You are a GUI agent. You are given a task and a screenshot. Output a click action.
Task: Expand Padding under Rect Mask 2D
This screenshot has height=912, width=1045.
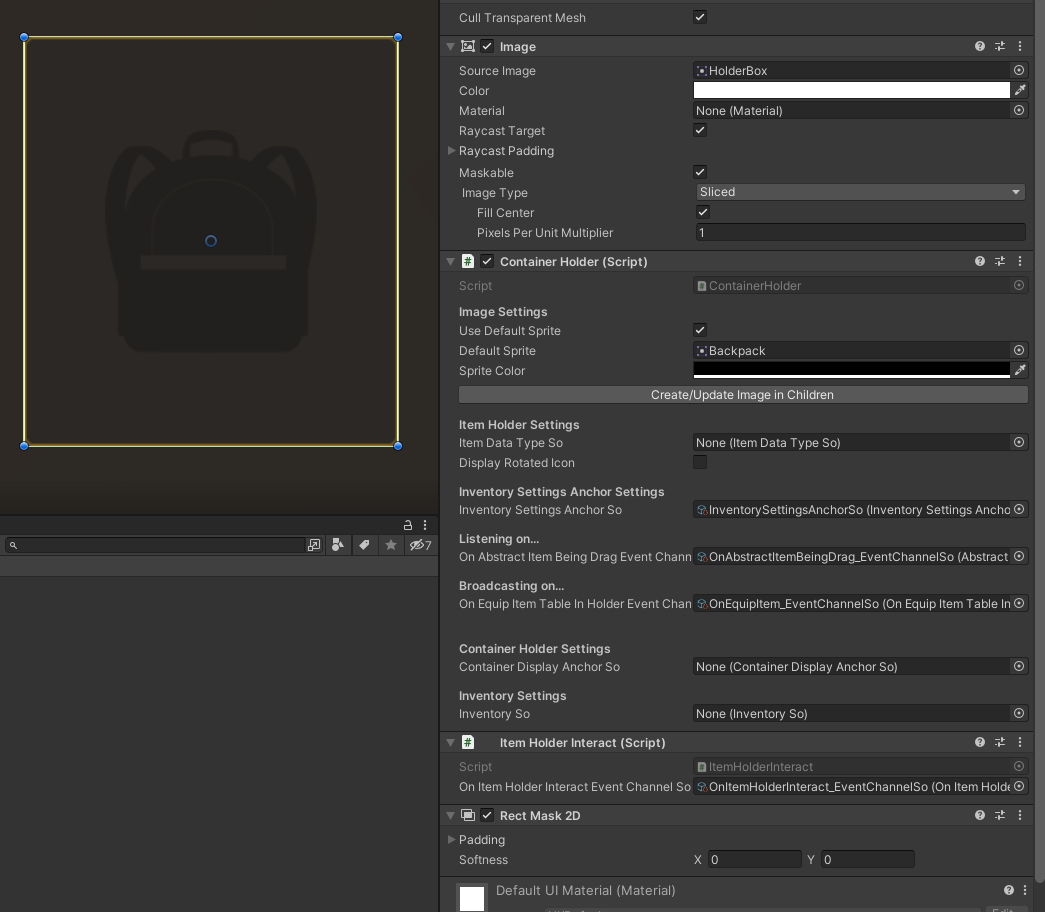click(x=452, y=839)
